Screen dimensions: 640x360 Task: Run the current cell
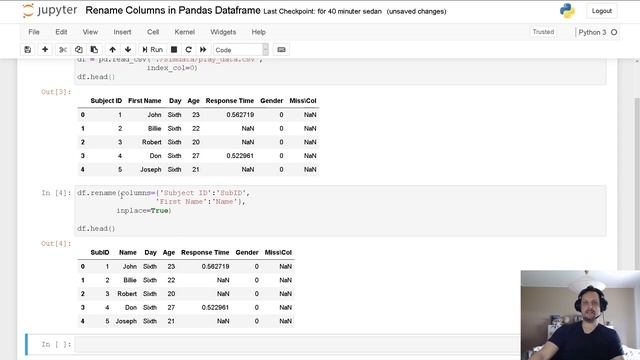click(152, 50)
